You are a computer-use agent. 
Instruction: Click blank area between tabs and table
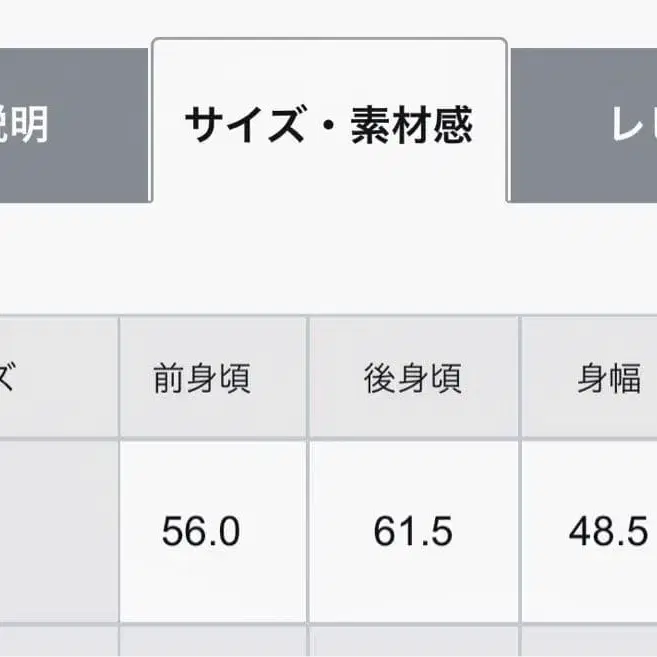click(x=328, y=260)
